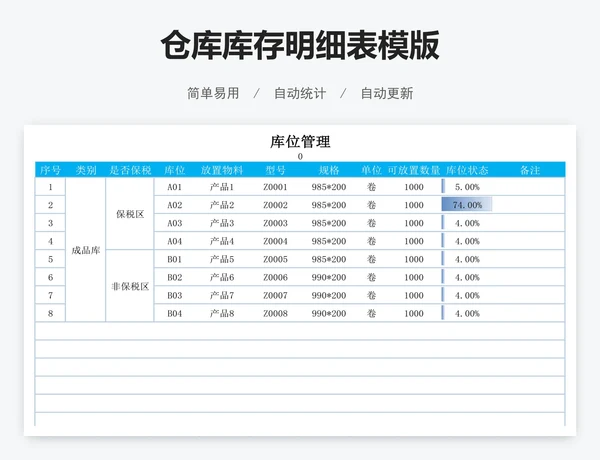Click the 5.00% status cell in row 1
The height and width of the screenshot is (460, 600).
point(467,187)
